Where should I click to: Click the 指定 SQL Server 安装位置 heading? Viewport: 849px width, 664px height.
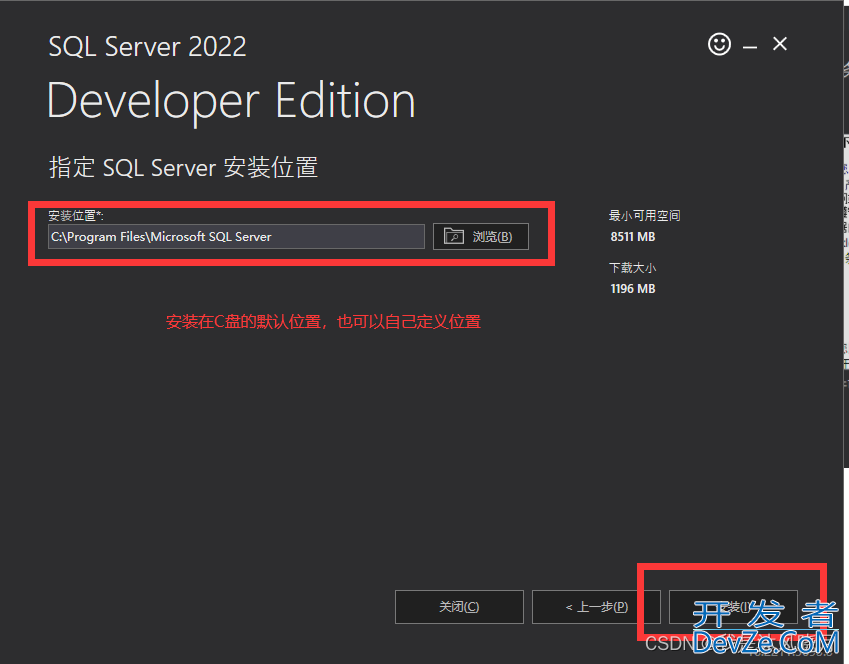(183, 167)
